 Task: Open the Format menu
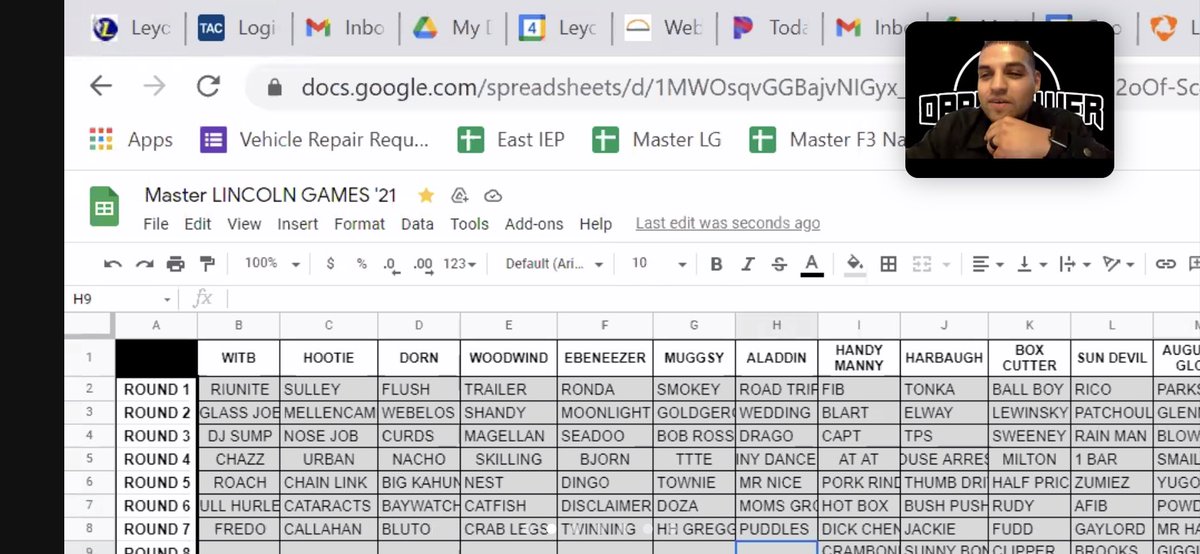pos(360,224)
